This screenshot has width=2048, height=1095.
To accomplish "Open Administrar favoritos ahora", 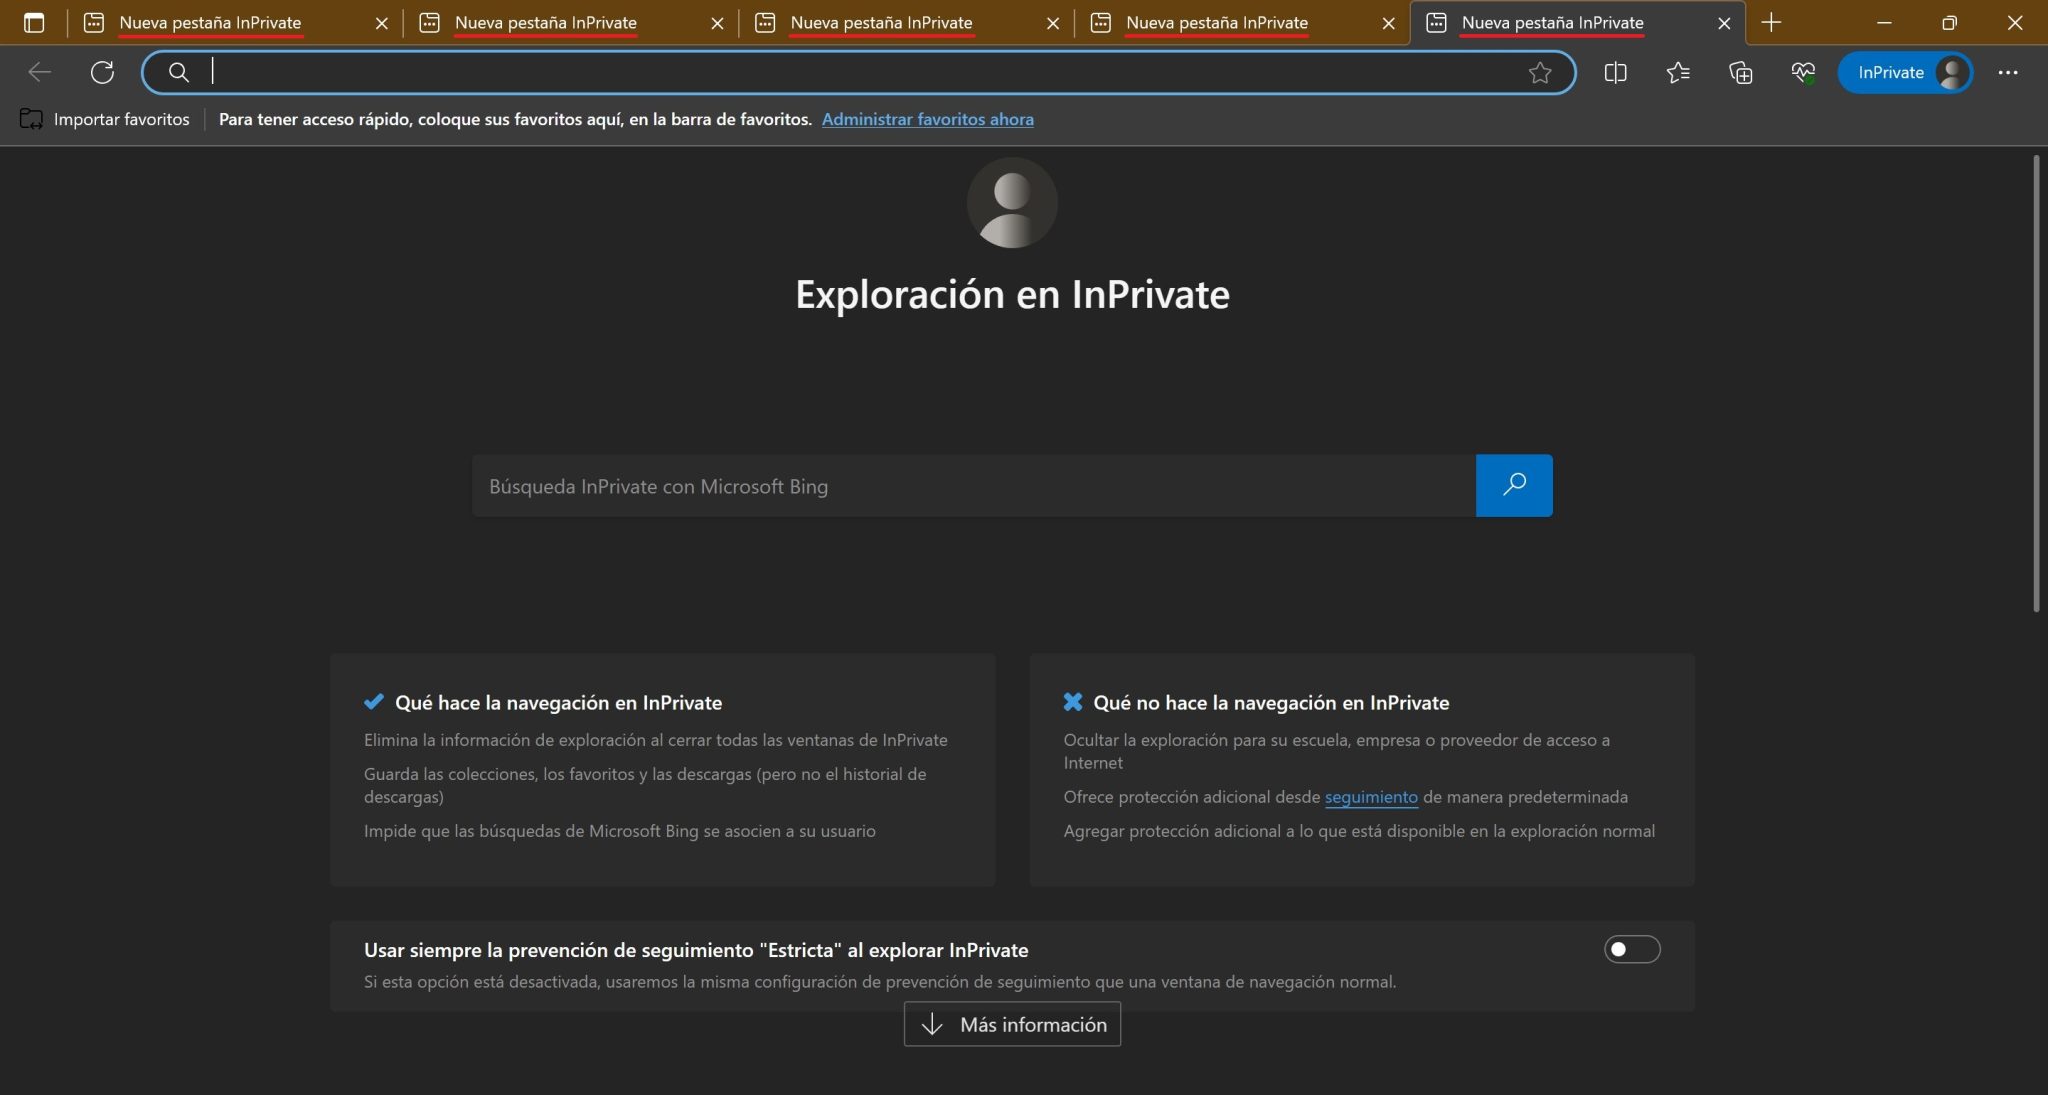I will point(927,119).
